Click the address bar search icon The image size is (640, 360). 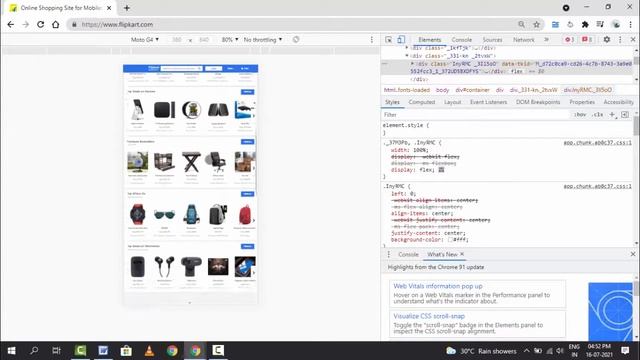pos(521,24)
